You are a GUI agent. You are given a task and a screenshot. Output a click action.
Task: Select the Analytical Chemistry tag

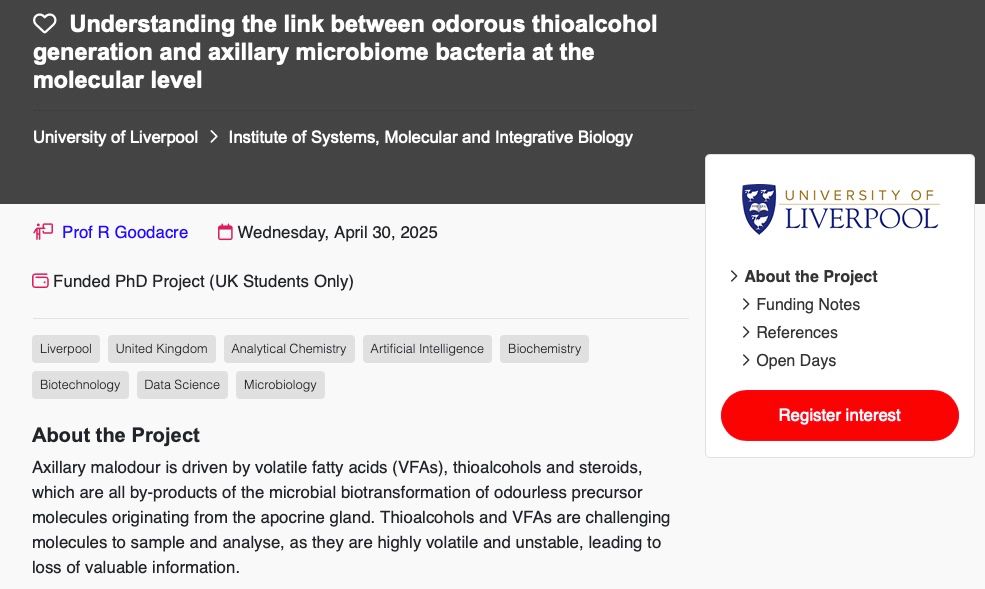tap(289, 349)
